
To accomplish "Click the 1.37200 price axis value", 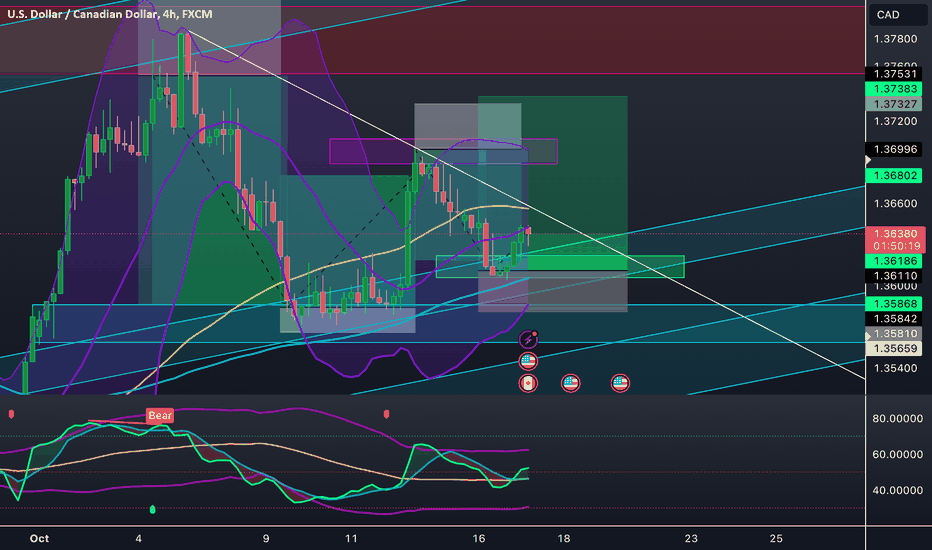I will click(895, 121).
